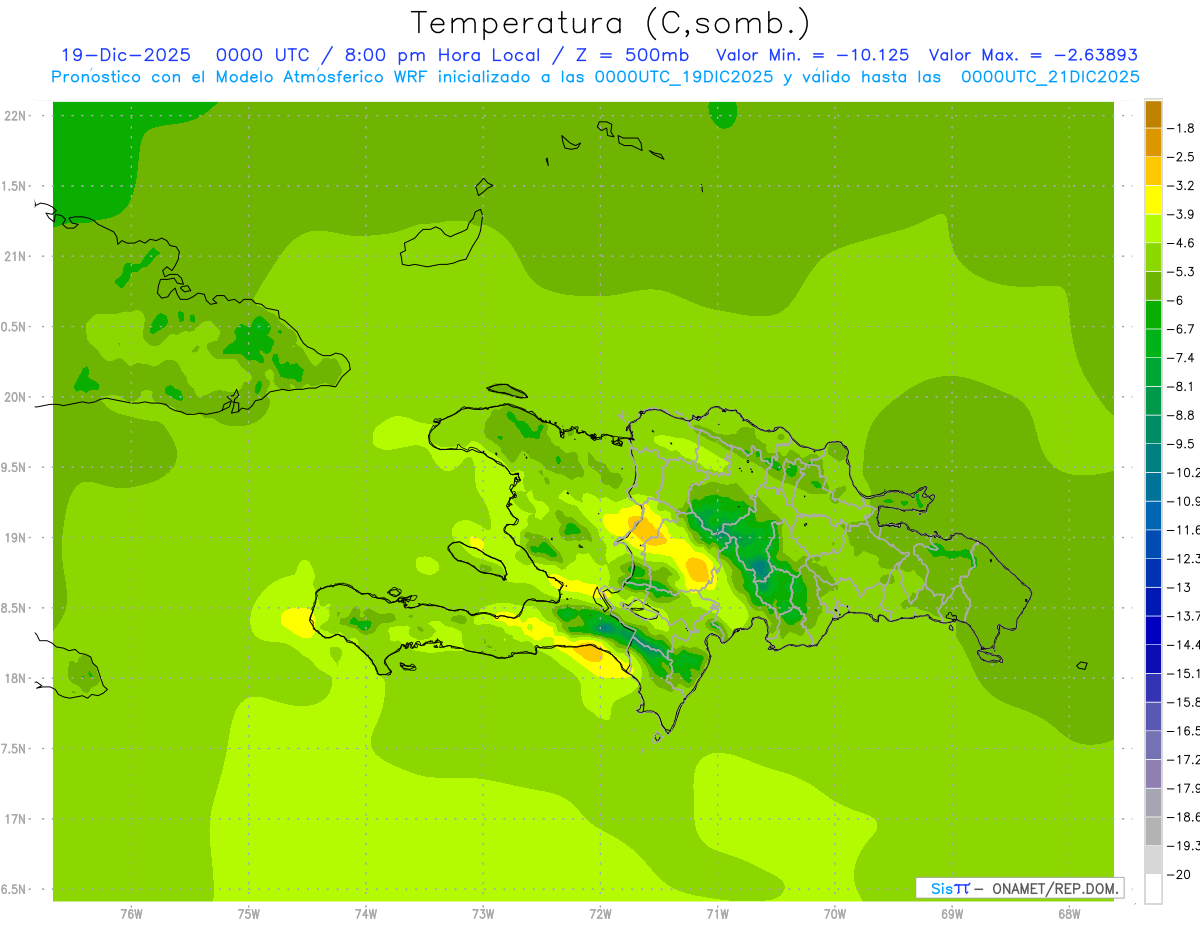Click the '76W' longitude label
The height and width of the screenshot is (927, 1200).
(131, 914)
